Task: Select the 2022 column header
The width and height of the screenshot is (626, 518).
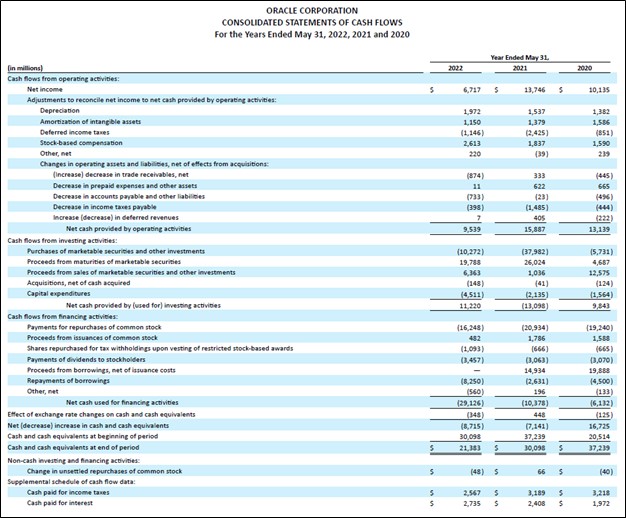Action: pos(451,67)
